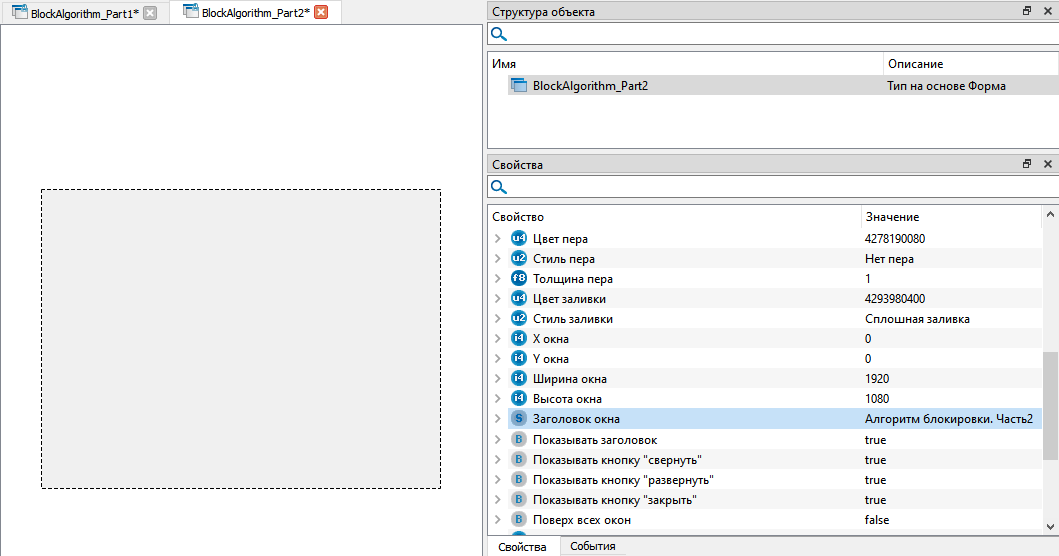The height and width of the screenshot is (556, 1059).
Task: Select the BlockAlgorithm_Part2 form icon in tree
Action: point(518,86)
